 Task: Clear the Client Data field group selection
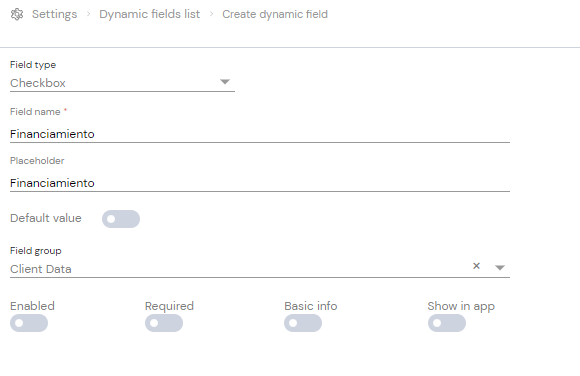click(x=476, y=266)
